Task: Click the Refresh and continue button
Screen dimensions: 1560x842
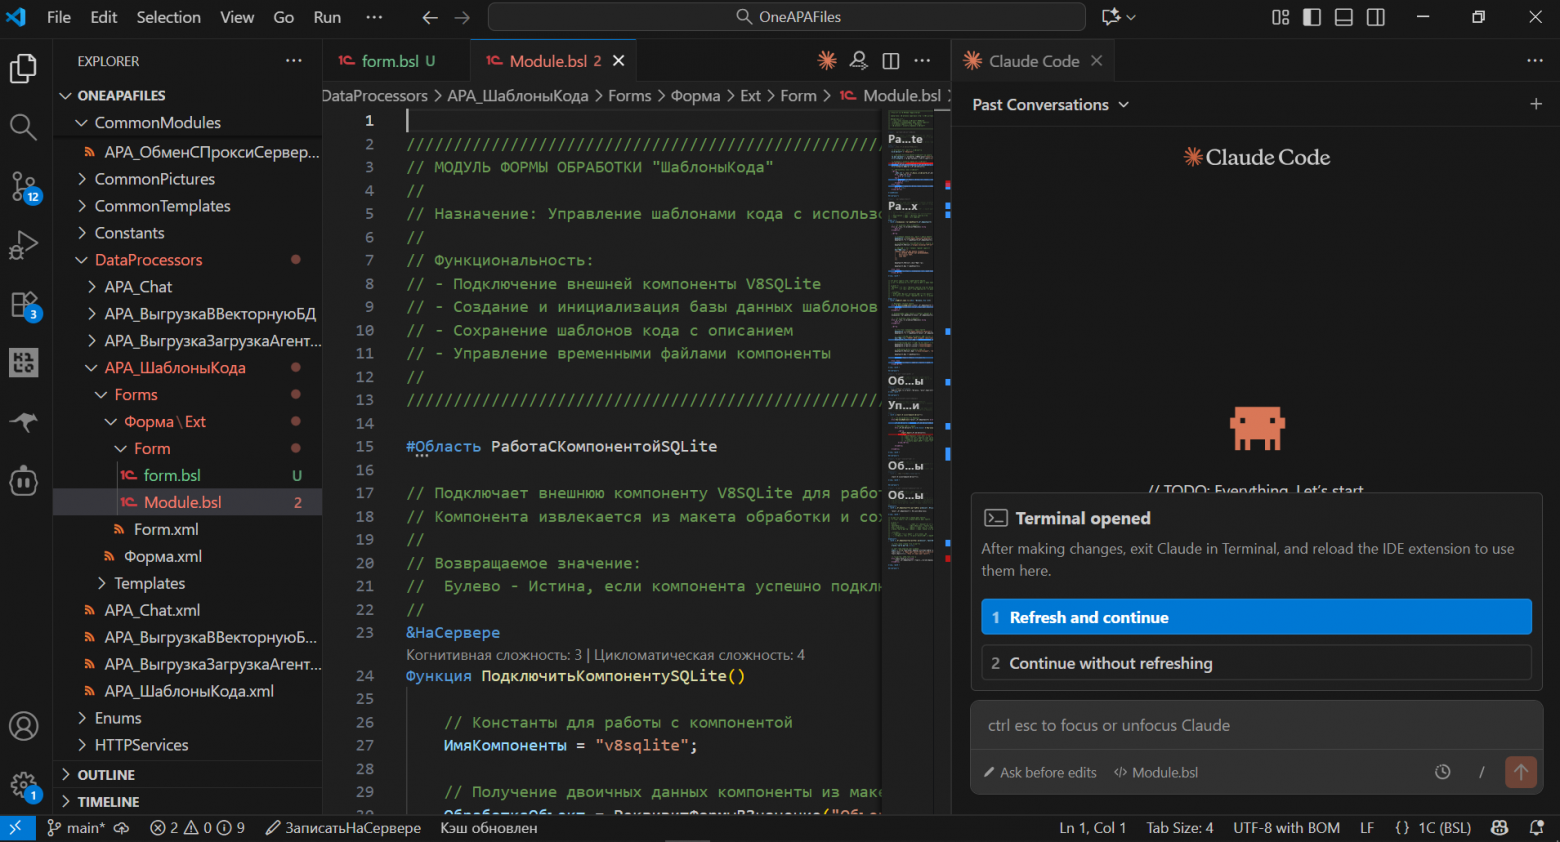Action: (x=1256, y=617)
